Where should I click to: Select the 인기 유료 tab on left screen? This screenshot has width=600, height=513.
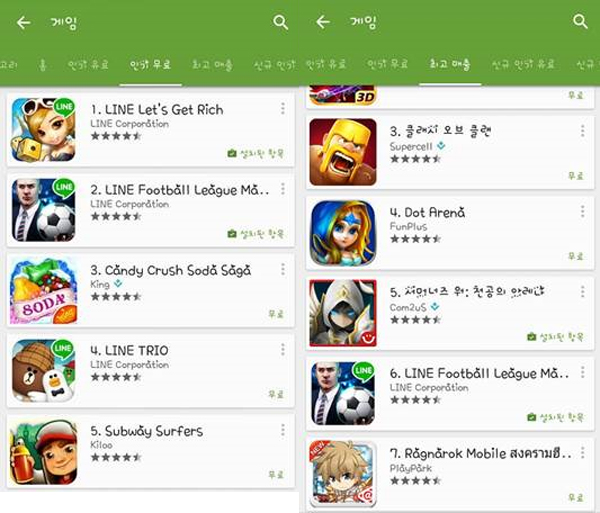point(88,65)
